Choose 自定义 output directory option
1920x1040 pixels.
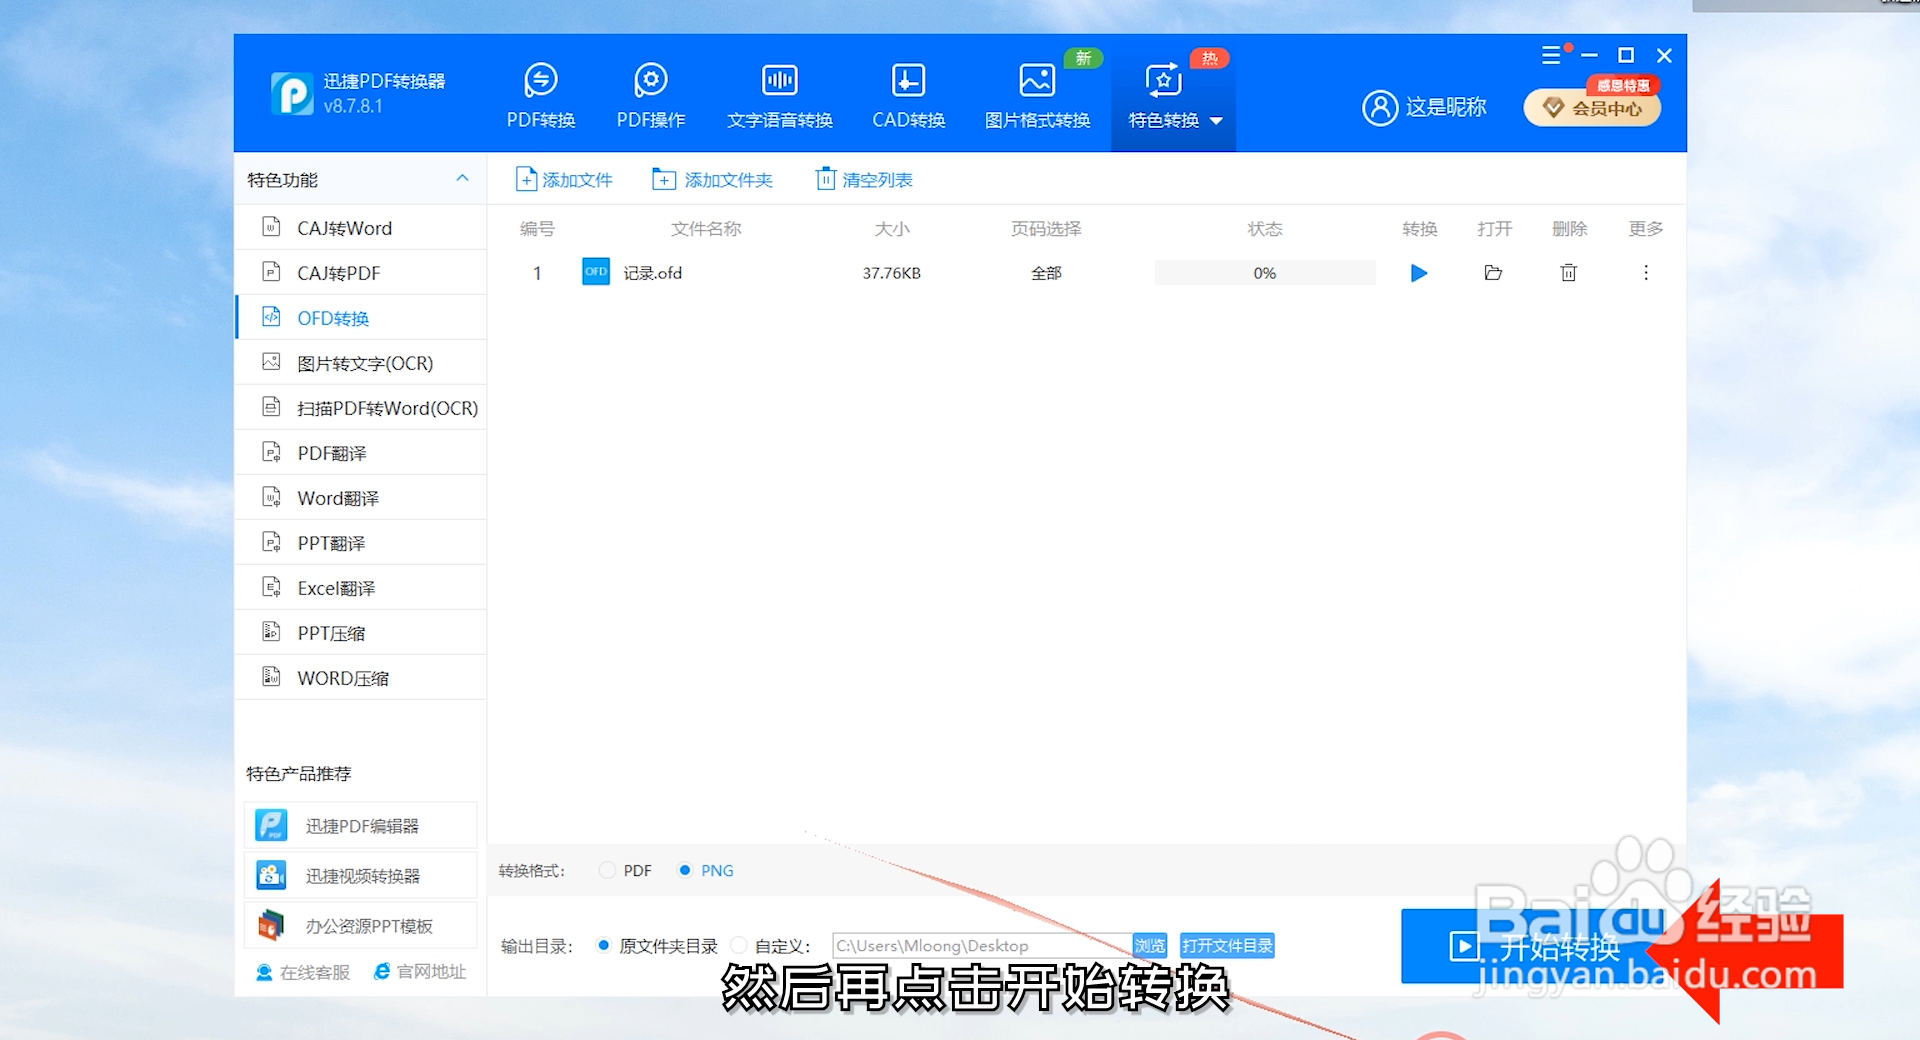(x=771, y=945)
